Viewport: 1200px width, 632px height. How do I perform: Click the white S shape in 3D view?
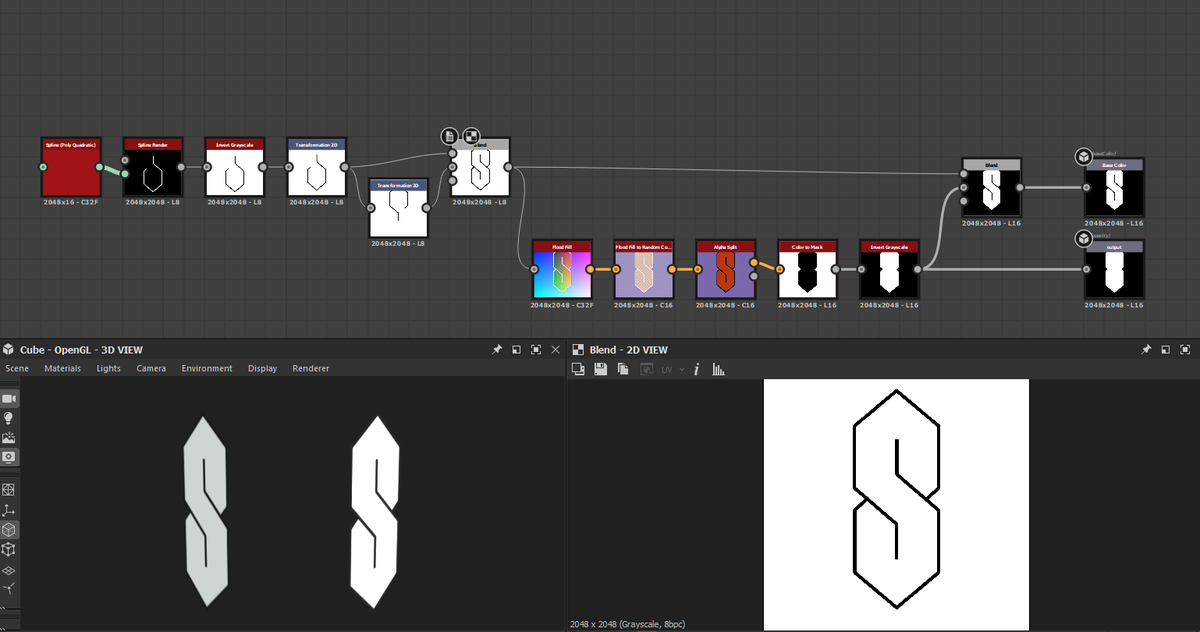coord(375,512)
